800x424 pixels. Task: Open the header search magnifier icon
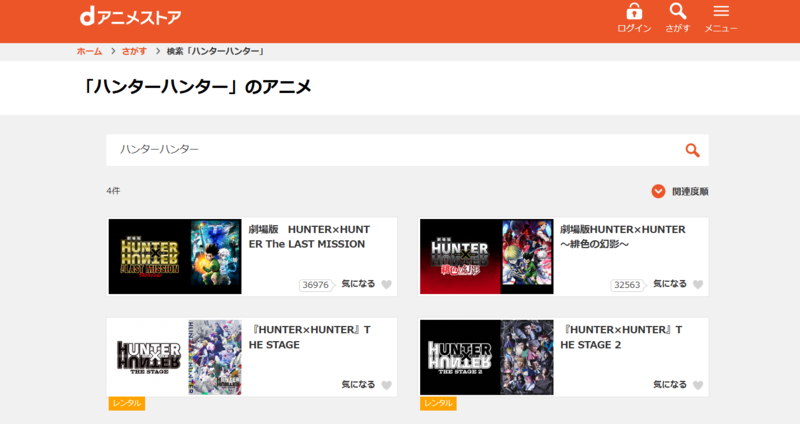pyautogui.click(x=678, y=13)
